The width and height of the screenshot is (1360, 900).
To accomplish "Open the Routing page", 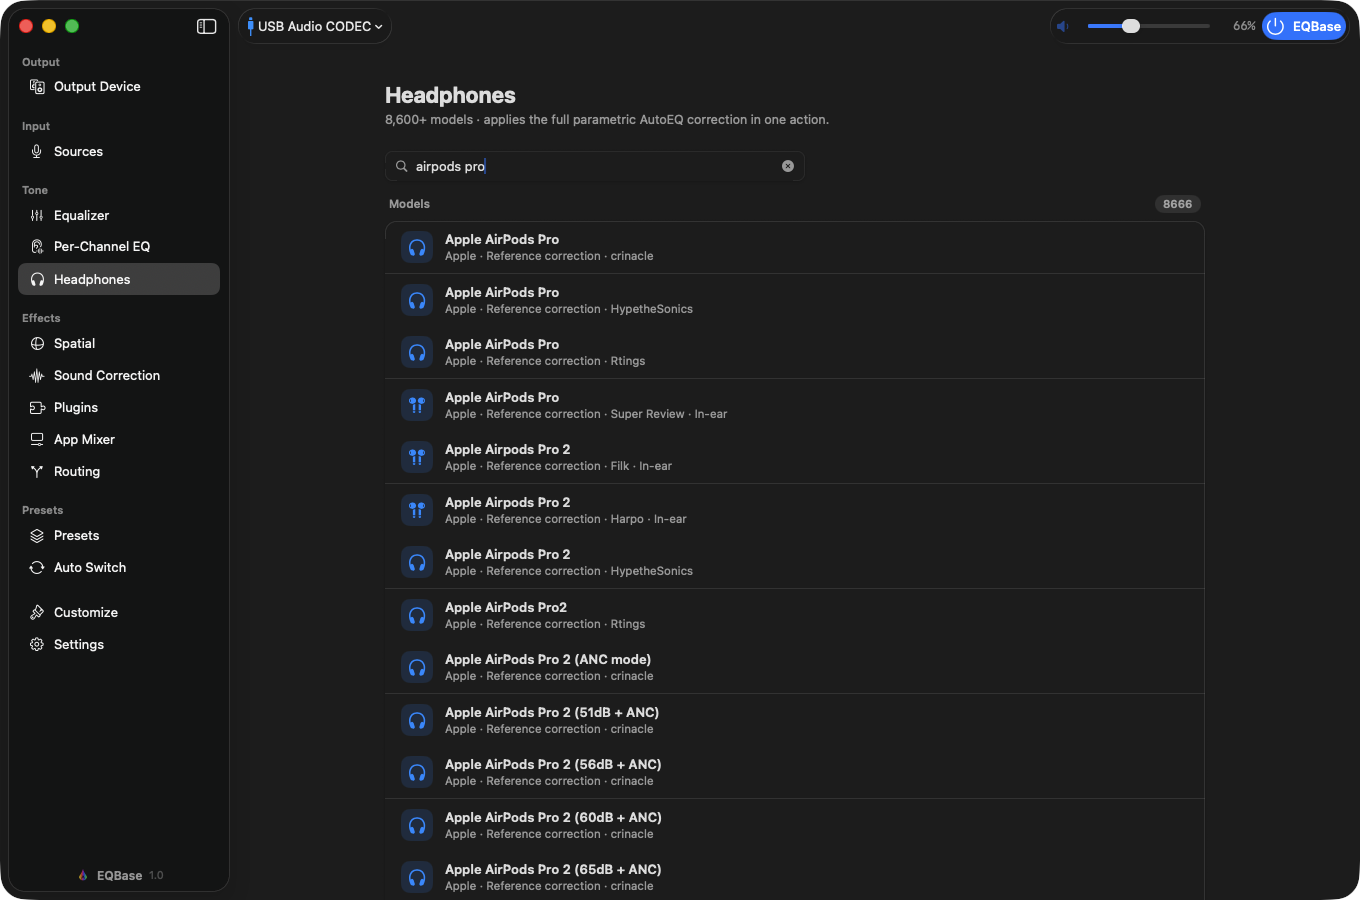I will [x=119, y=472].
